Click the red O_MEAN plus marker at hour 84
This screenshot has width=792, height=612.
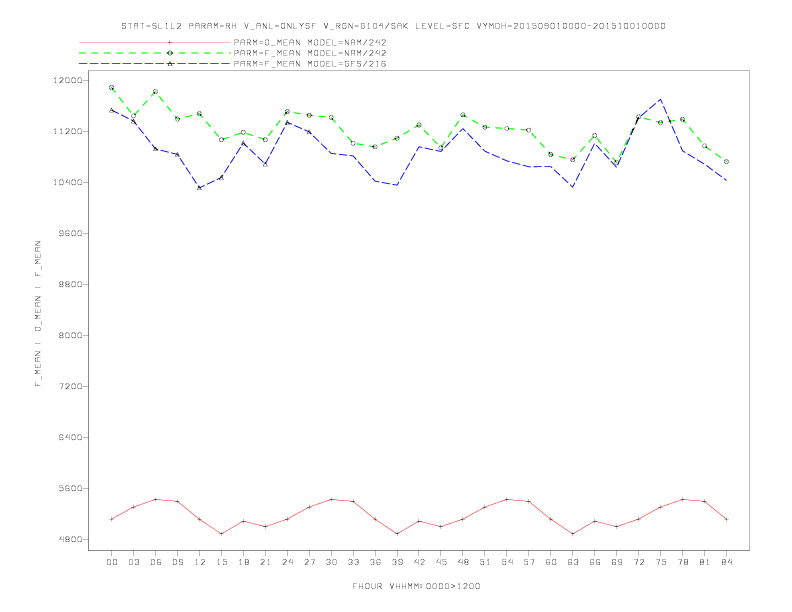pyautogui.click(x=726, y=519)
